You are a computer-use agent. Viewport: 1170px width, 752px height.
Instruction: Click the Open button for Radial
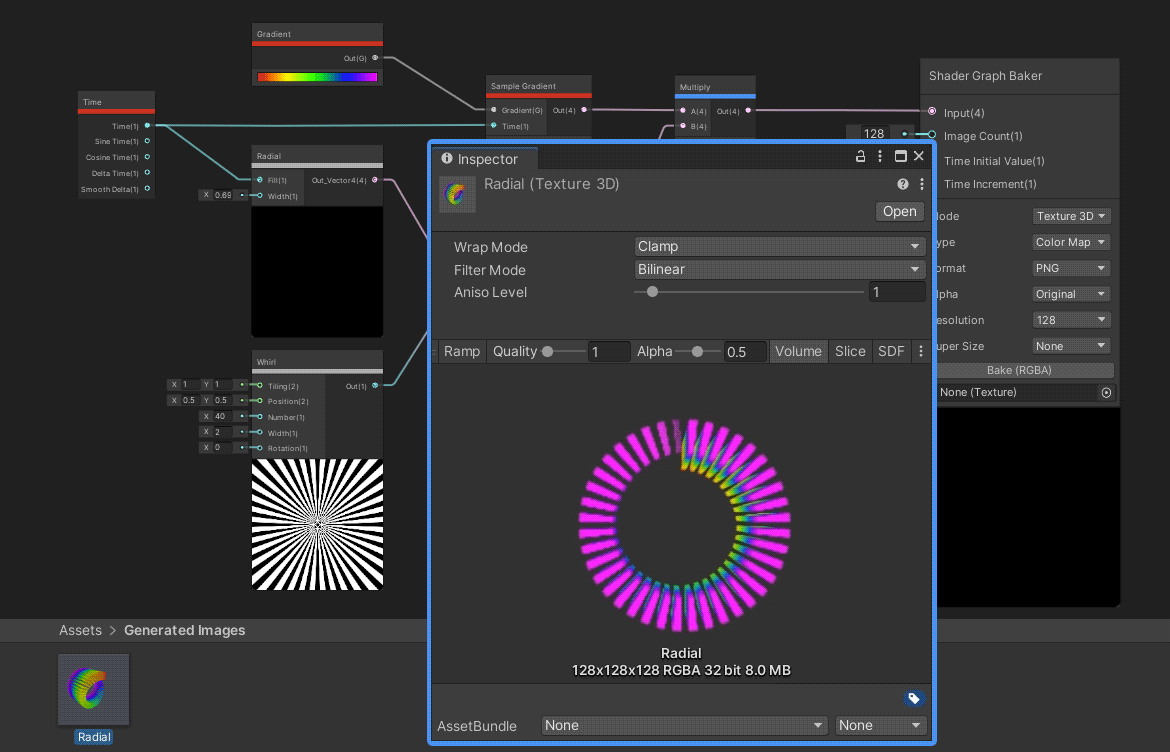899,211
